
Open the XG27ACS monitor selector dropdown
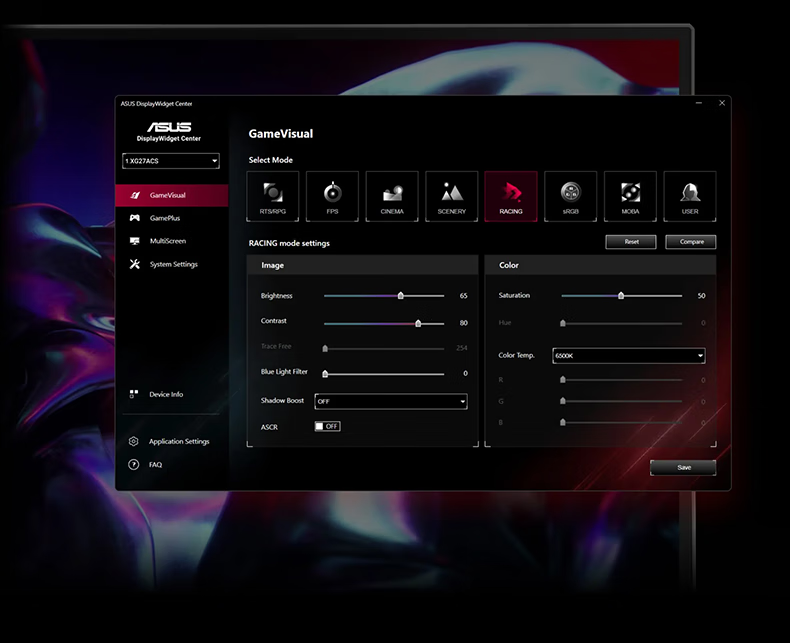[x=171, y=161]
